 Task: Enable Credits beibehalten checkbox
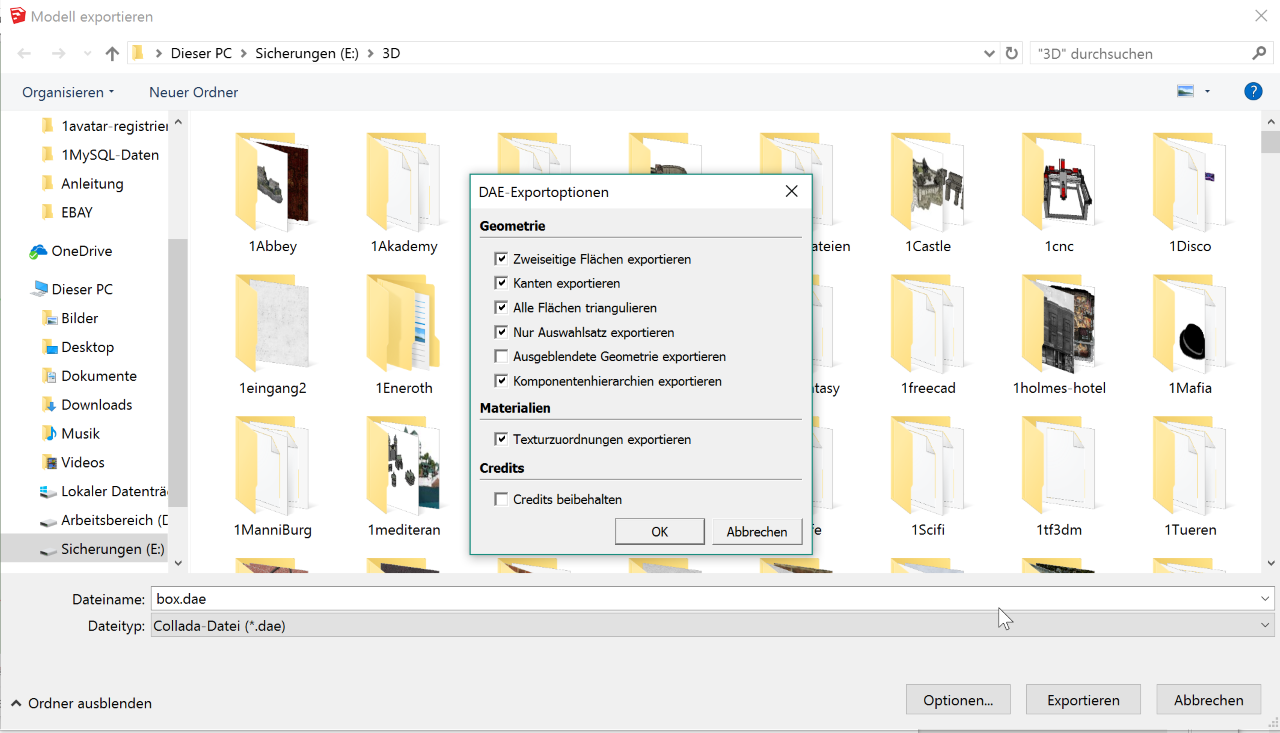tap(501, 499)
